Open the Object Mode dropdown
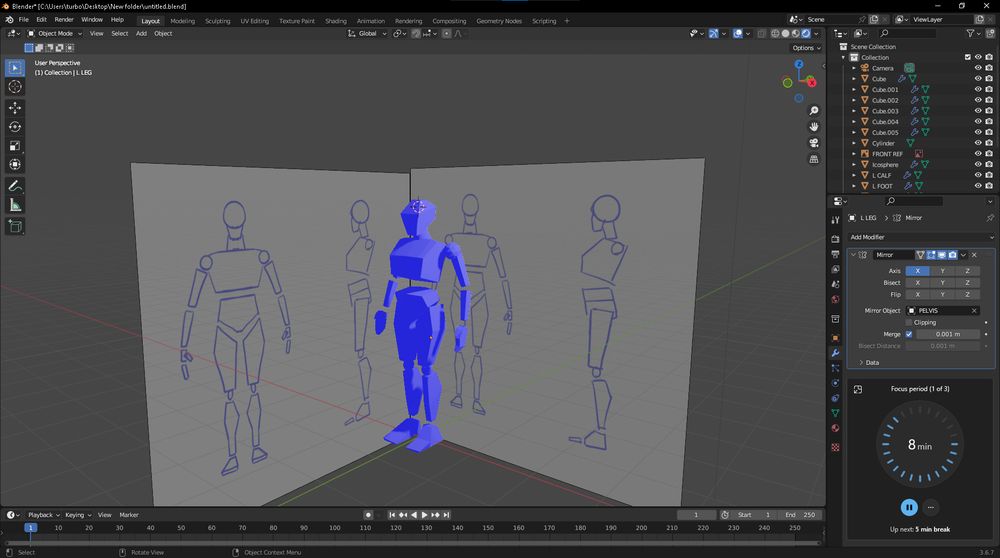1000x558 pixels. click(55, 33)
